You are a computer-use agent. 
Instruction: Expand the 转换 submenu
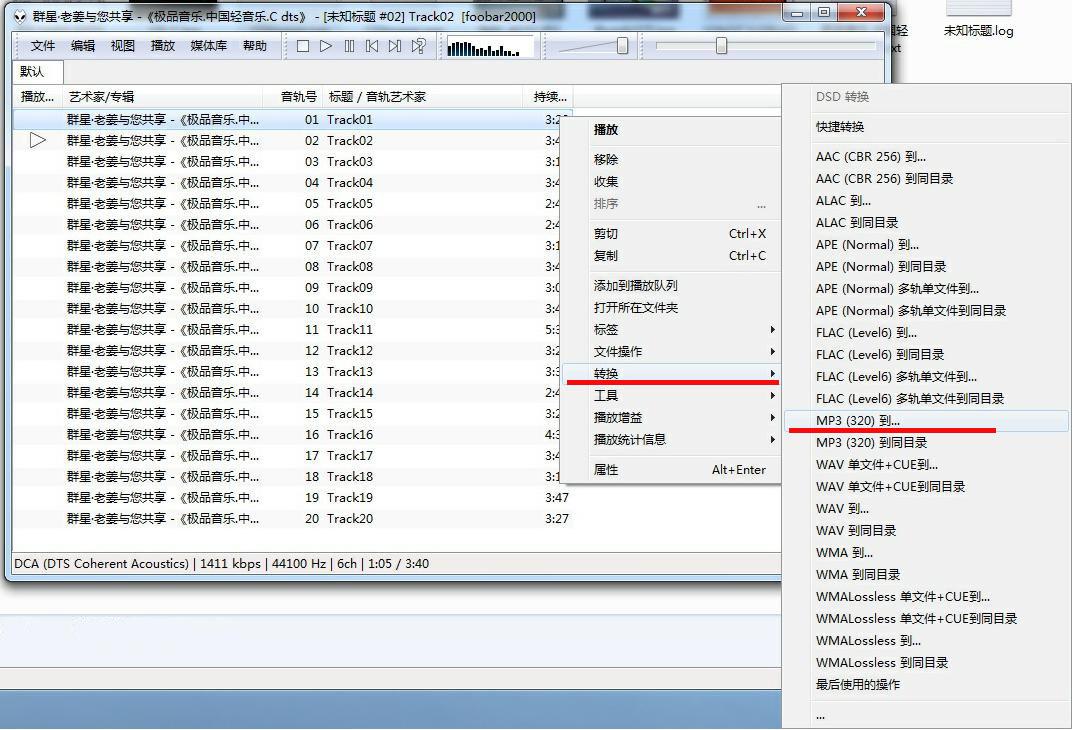tap(673, 373)
